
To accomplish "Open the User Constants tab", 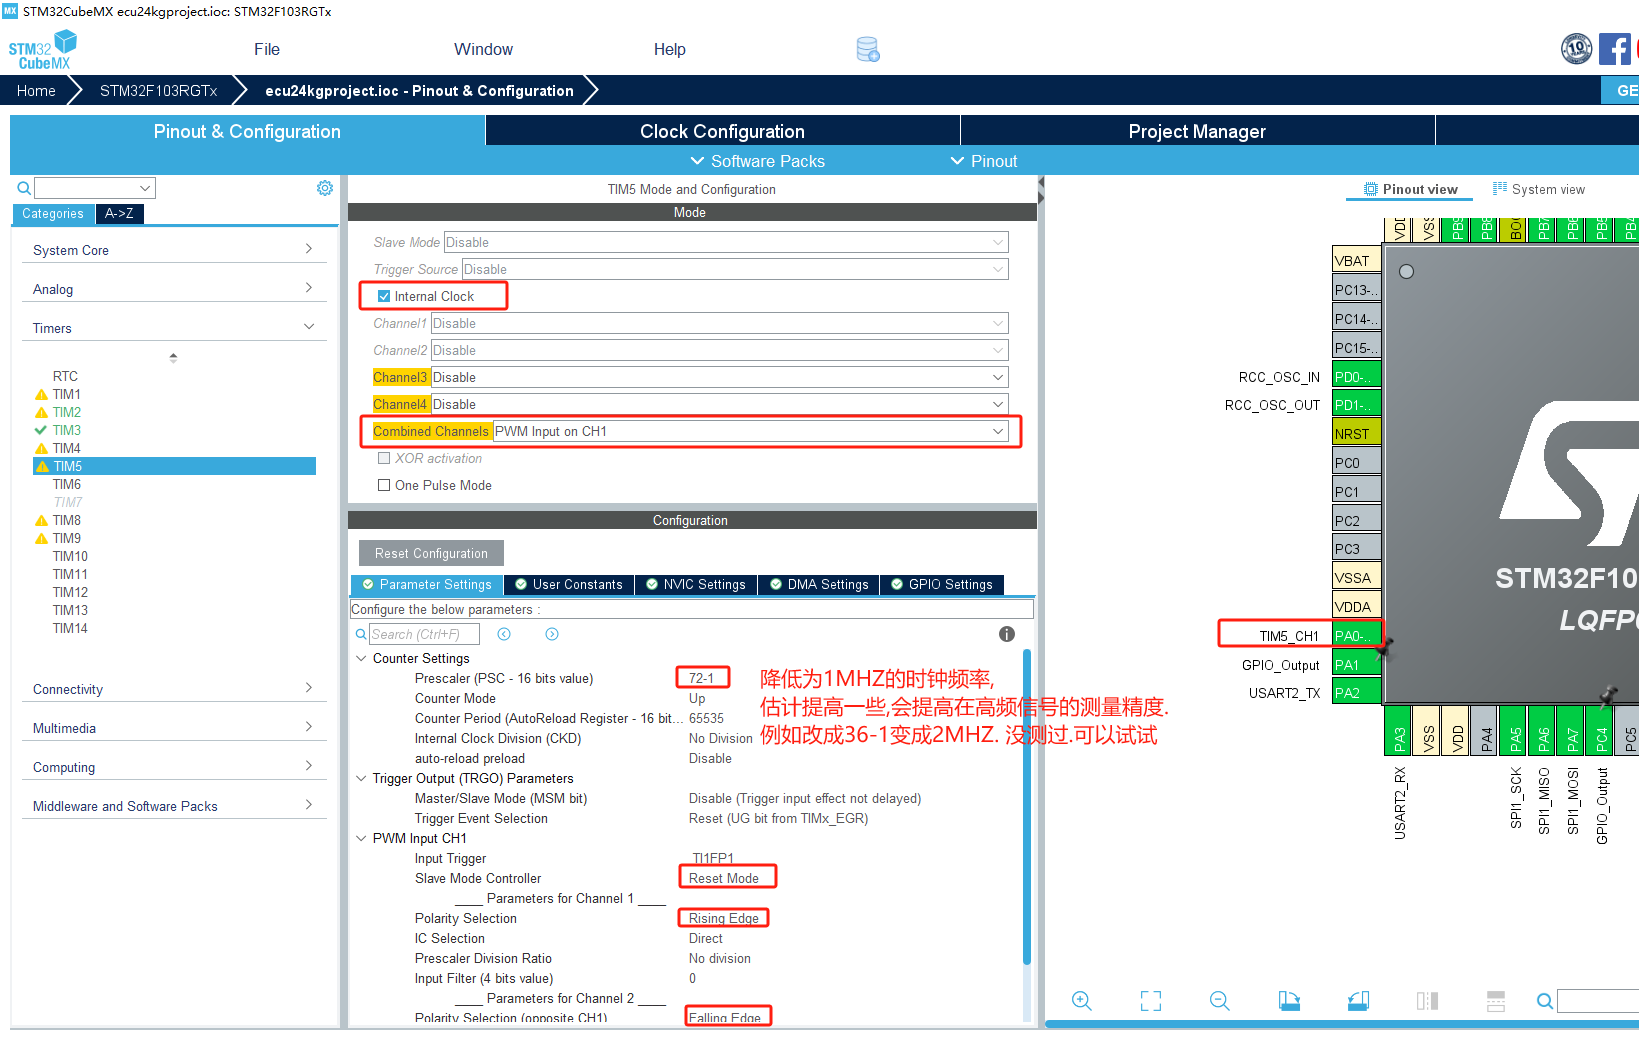I will tap(568, 584).
